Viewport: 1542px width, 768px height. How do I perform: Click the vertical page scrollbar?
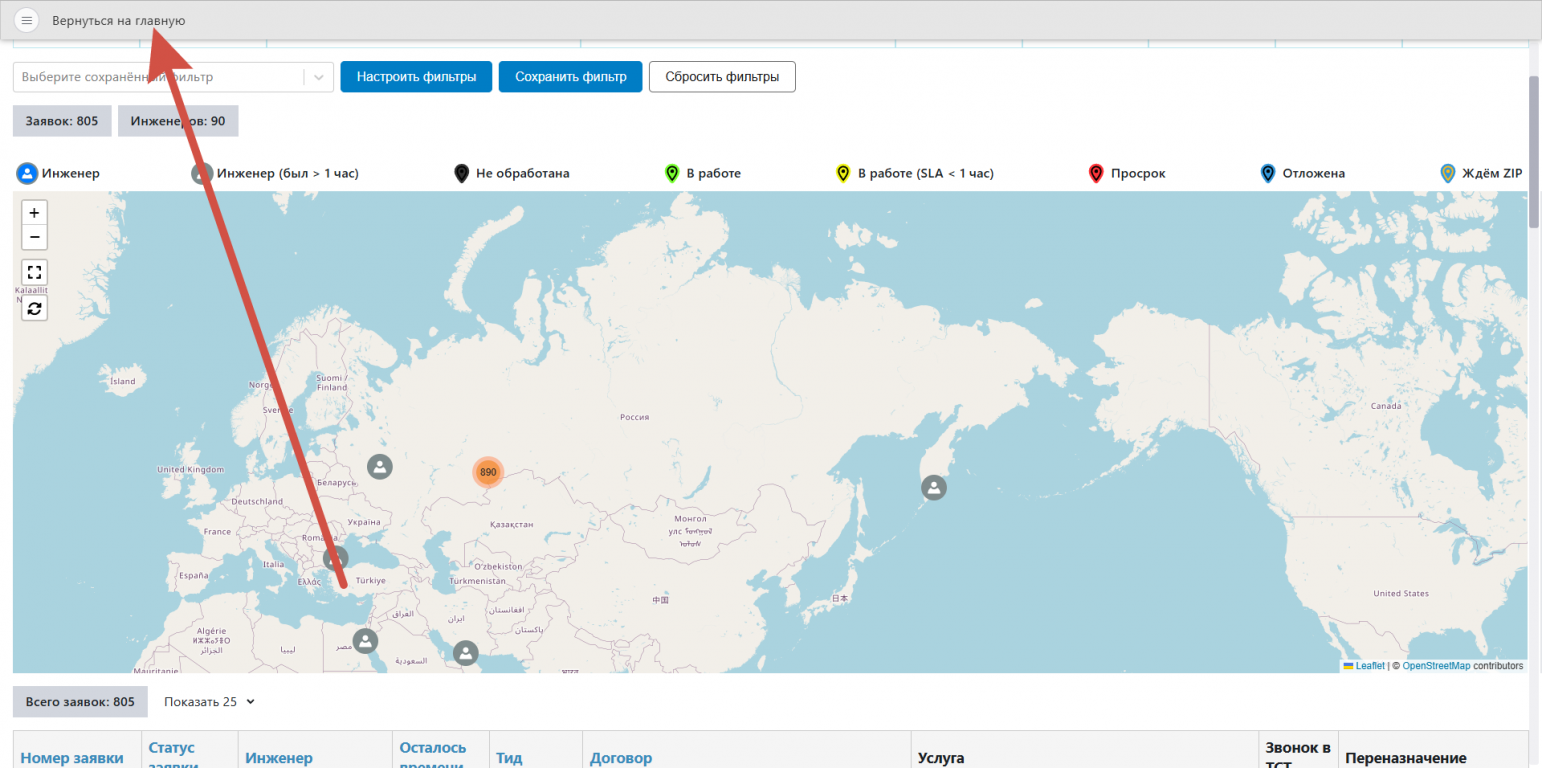tap(1534, 150)
